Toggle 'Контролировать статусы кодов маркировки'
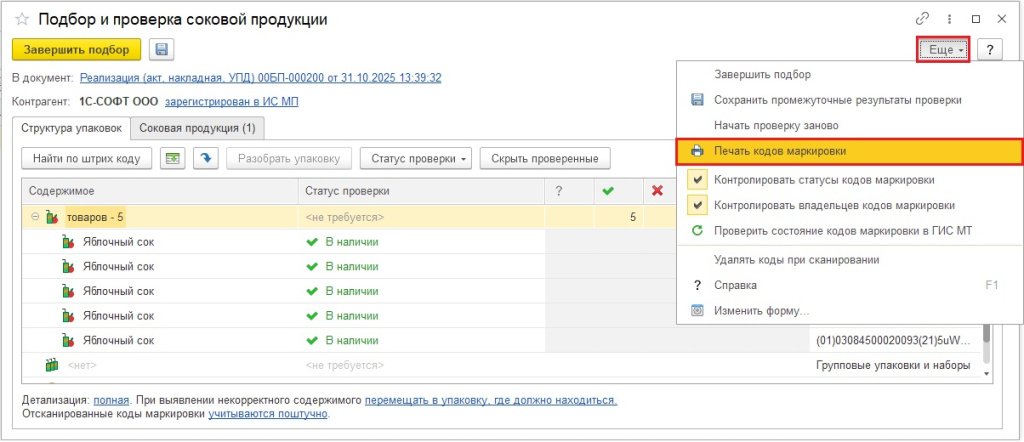Viewport: 1024px width, 442px height. (x=824, y=180)
